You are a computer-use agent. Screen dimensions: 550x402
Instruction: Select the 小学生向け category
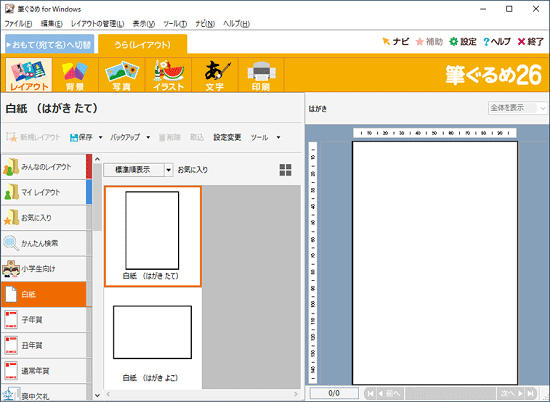coord(43,269)
